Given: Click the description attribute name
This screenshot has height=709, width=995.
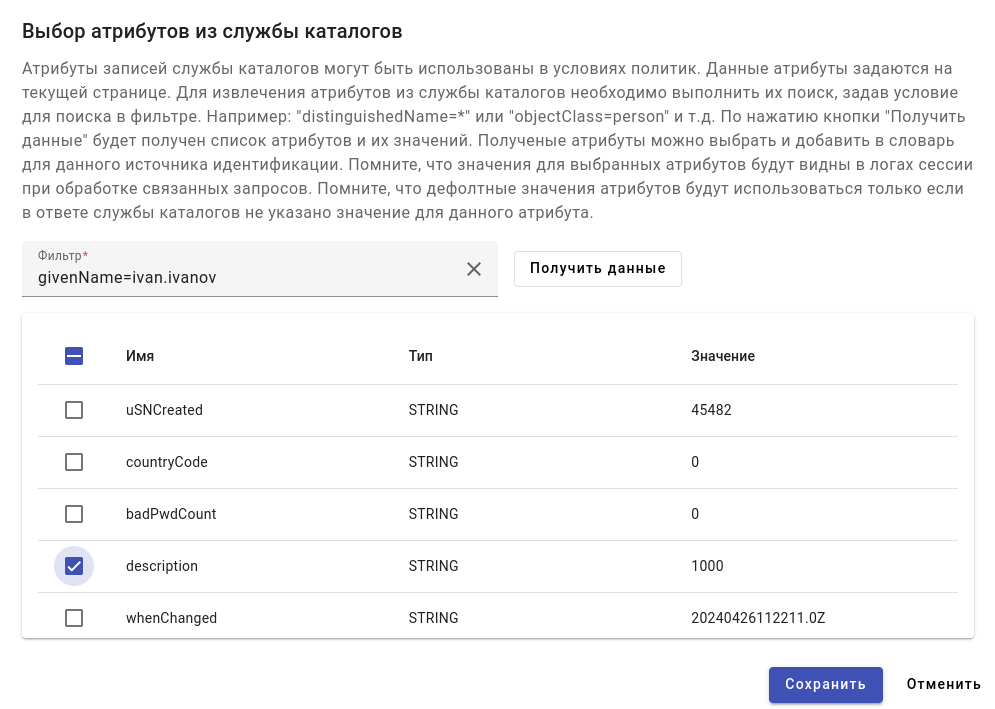Looking at the screenshot, I should (162, 566).
